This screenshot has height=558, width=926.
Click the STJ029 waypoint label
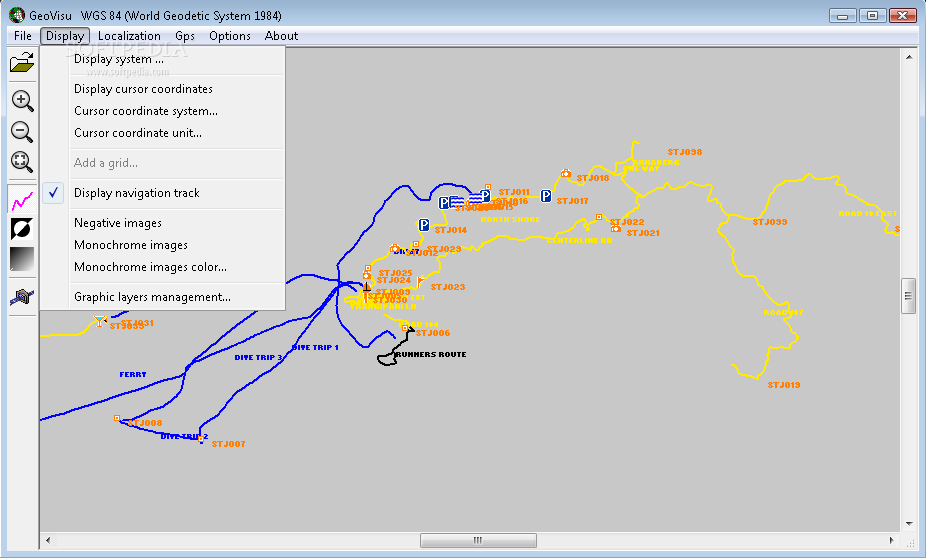pyautogui.click(x=444, y=249)
